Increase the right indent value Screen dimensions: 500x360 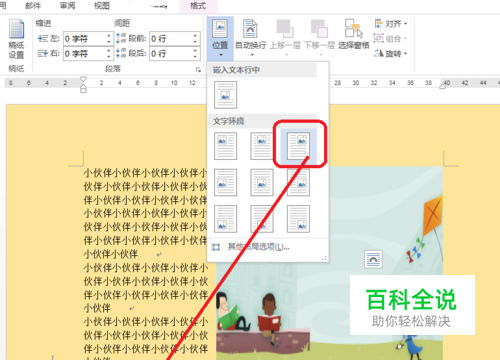pos(109,50)
